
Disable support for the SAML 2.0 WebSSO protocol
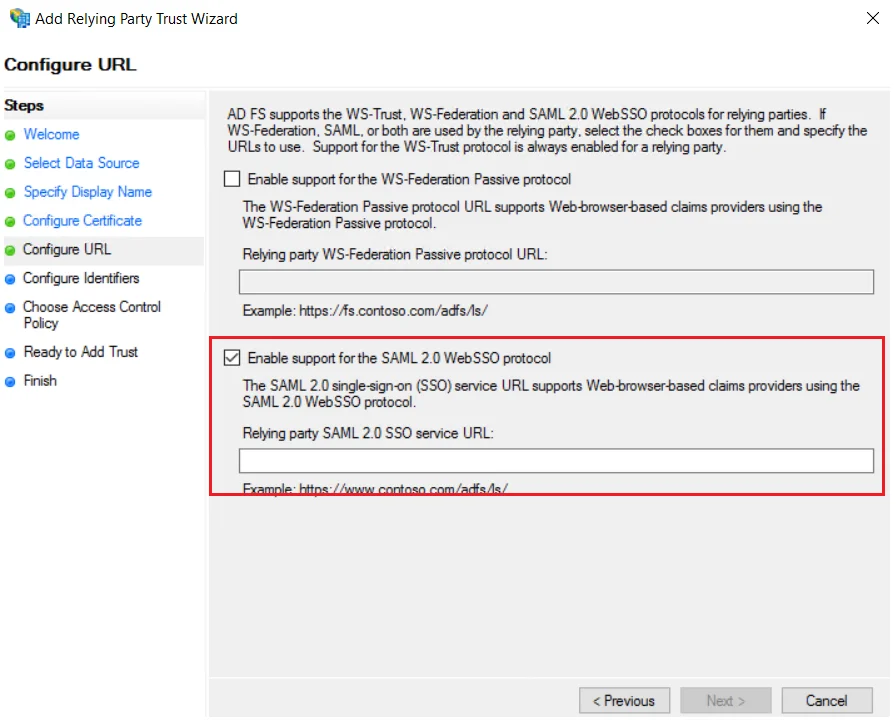coord(232,357)
